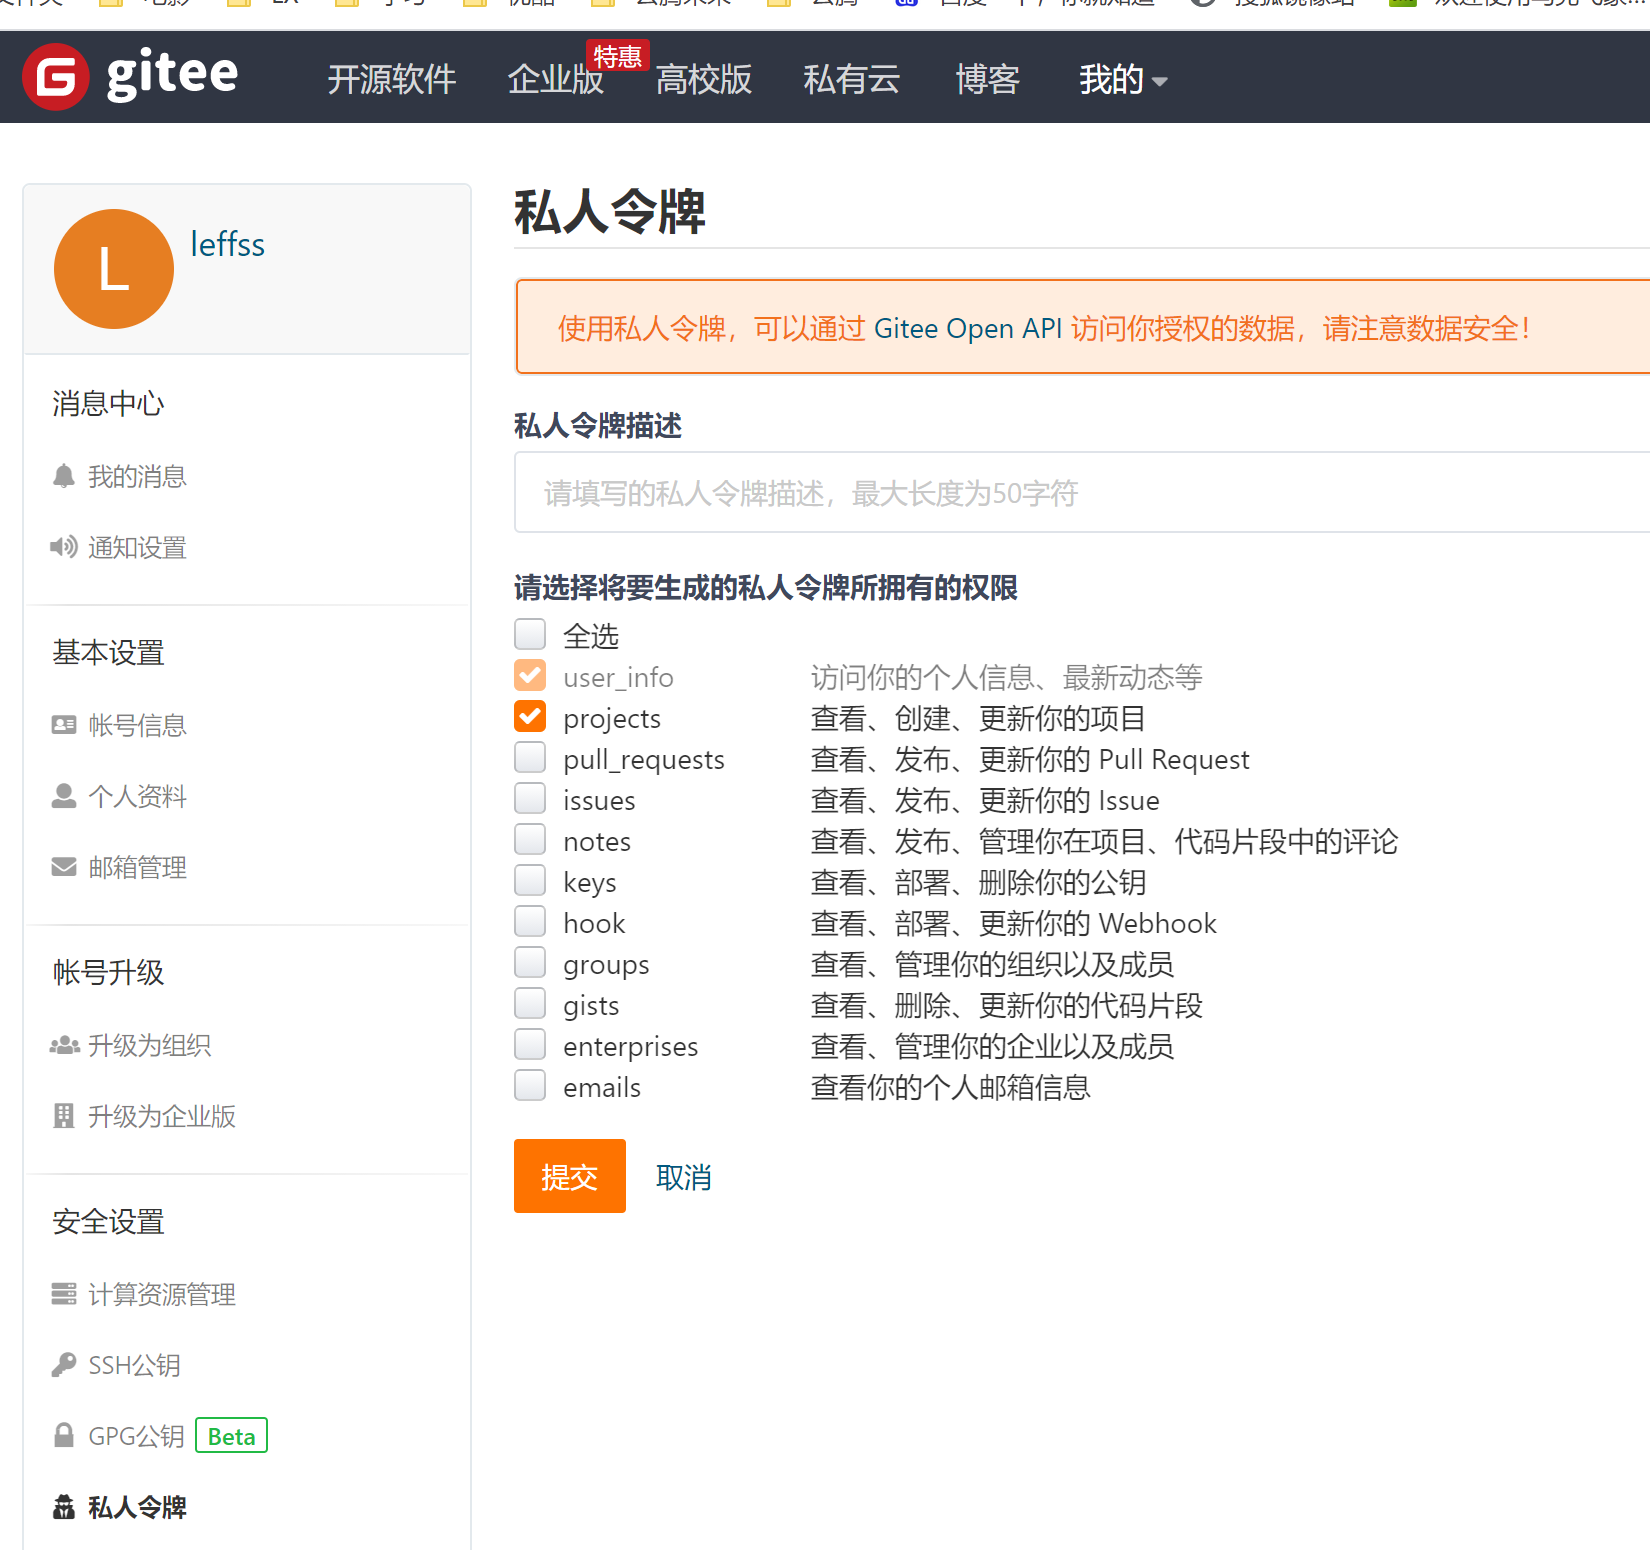The image size is (1650, 1550).
Task: Cancel token creation with 取消
Action: tap(684, 1177)
